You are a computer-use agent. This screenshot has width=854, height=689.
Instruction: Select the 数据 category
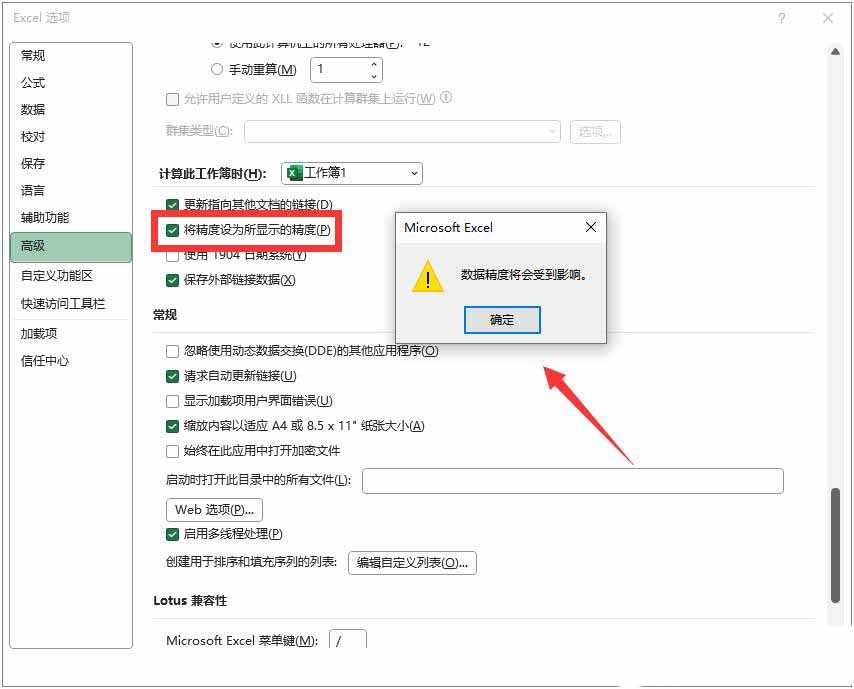click(71, 109)
